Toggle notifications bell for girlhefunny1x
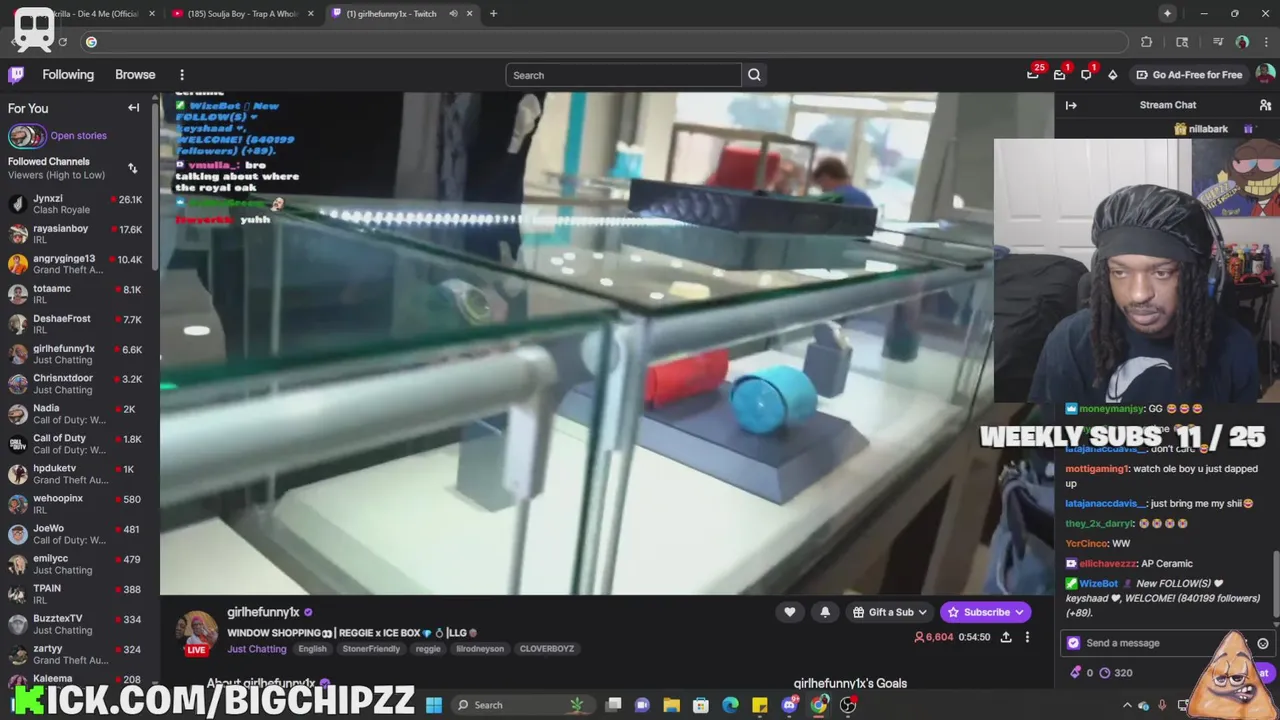The image size is (1280, 720). (x=824, y=612)
